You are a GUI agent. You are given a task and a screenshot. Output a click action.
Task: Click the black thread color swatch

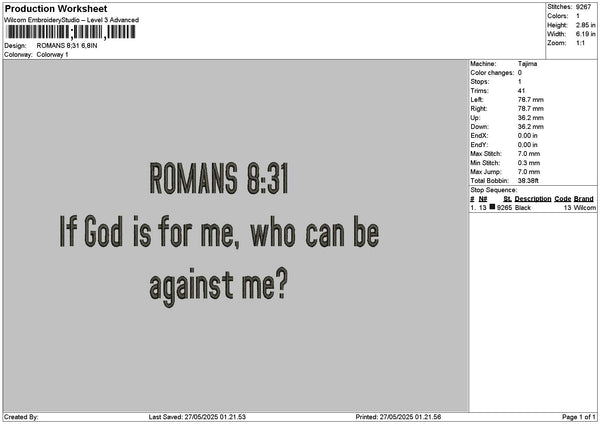(492, 207)
